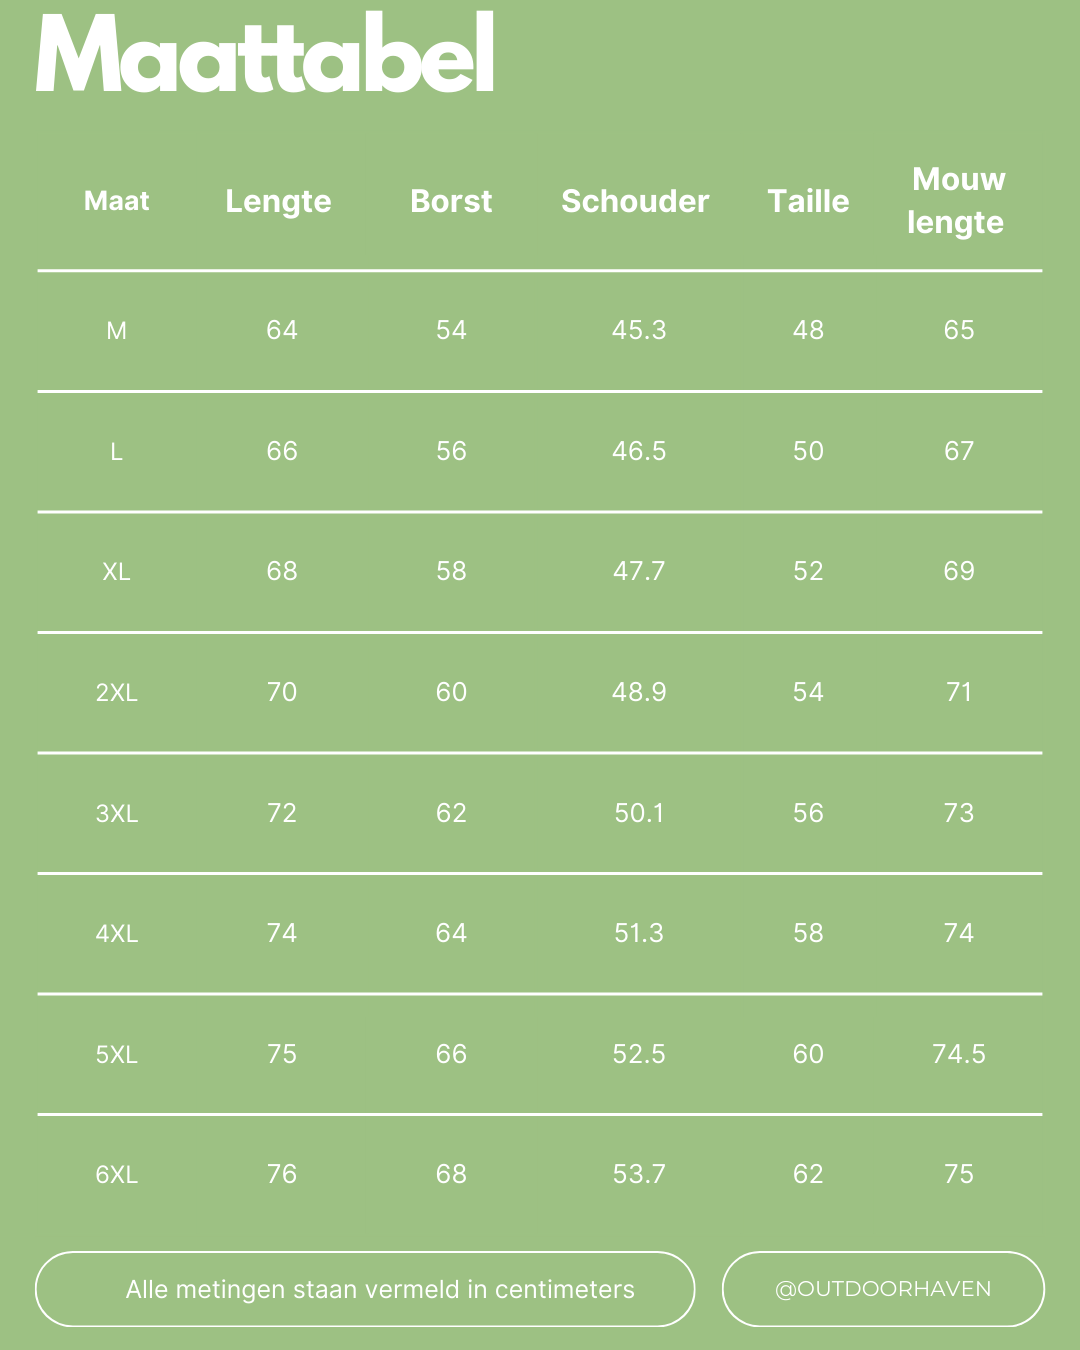This screenshot has width=1080, height=1350.
Task: Click the 6XL size row label
Action: click(117, 1174)
